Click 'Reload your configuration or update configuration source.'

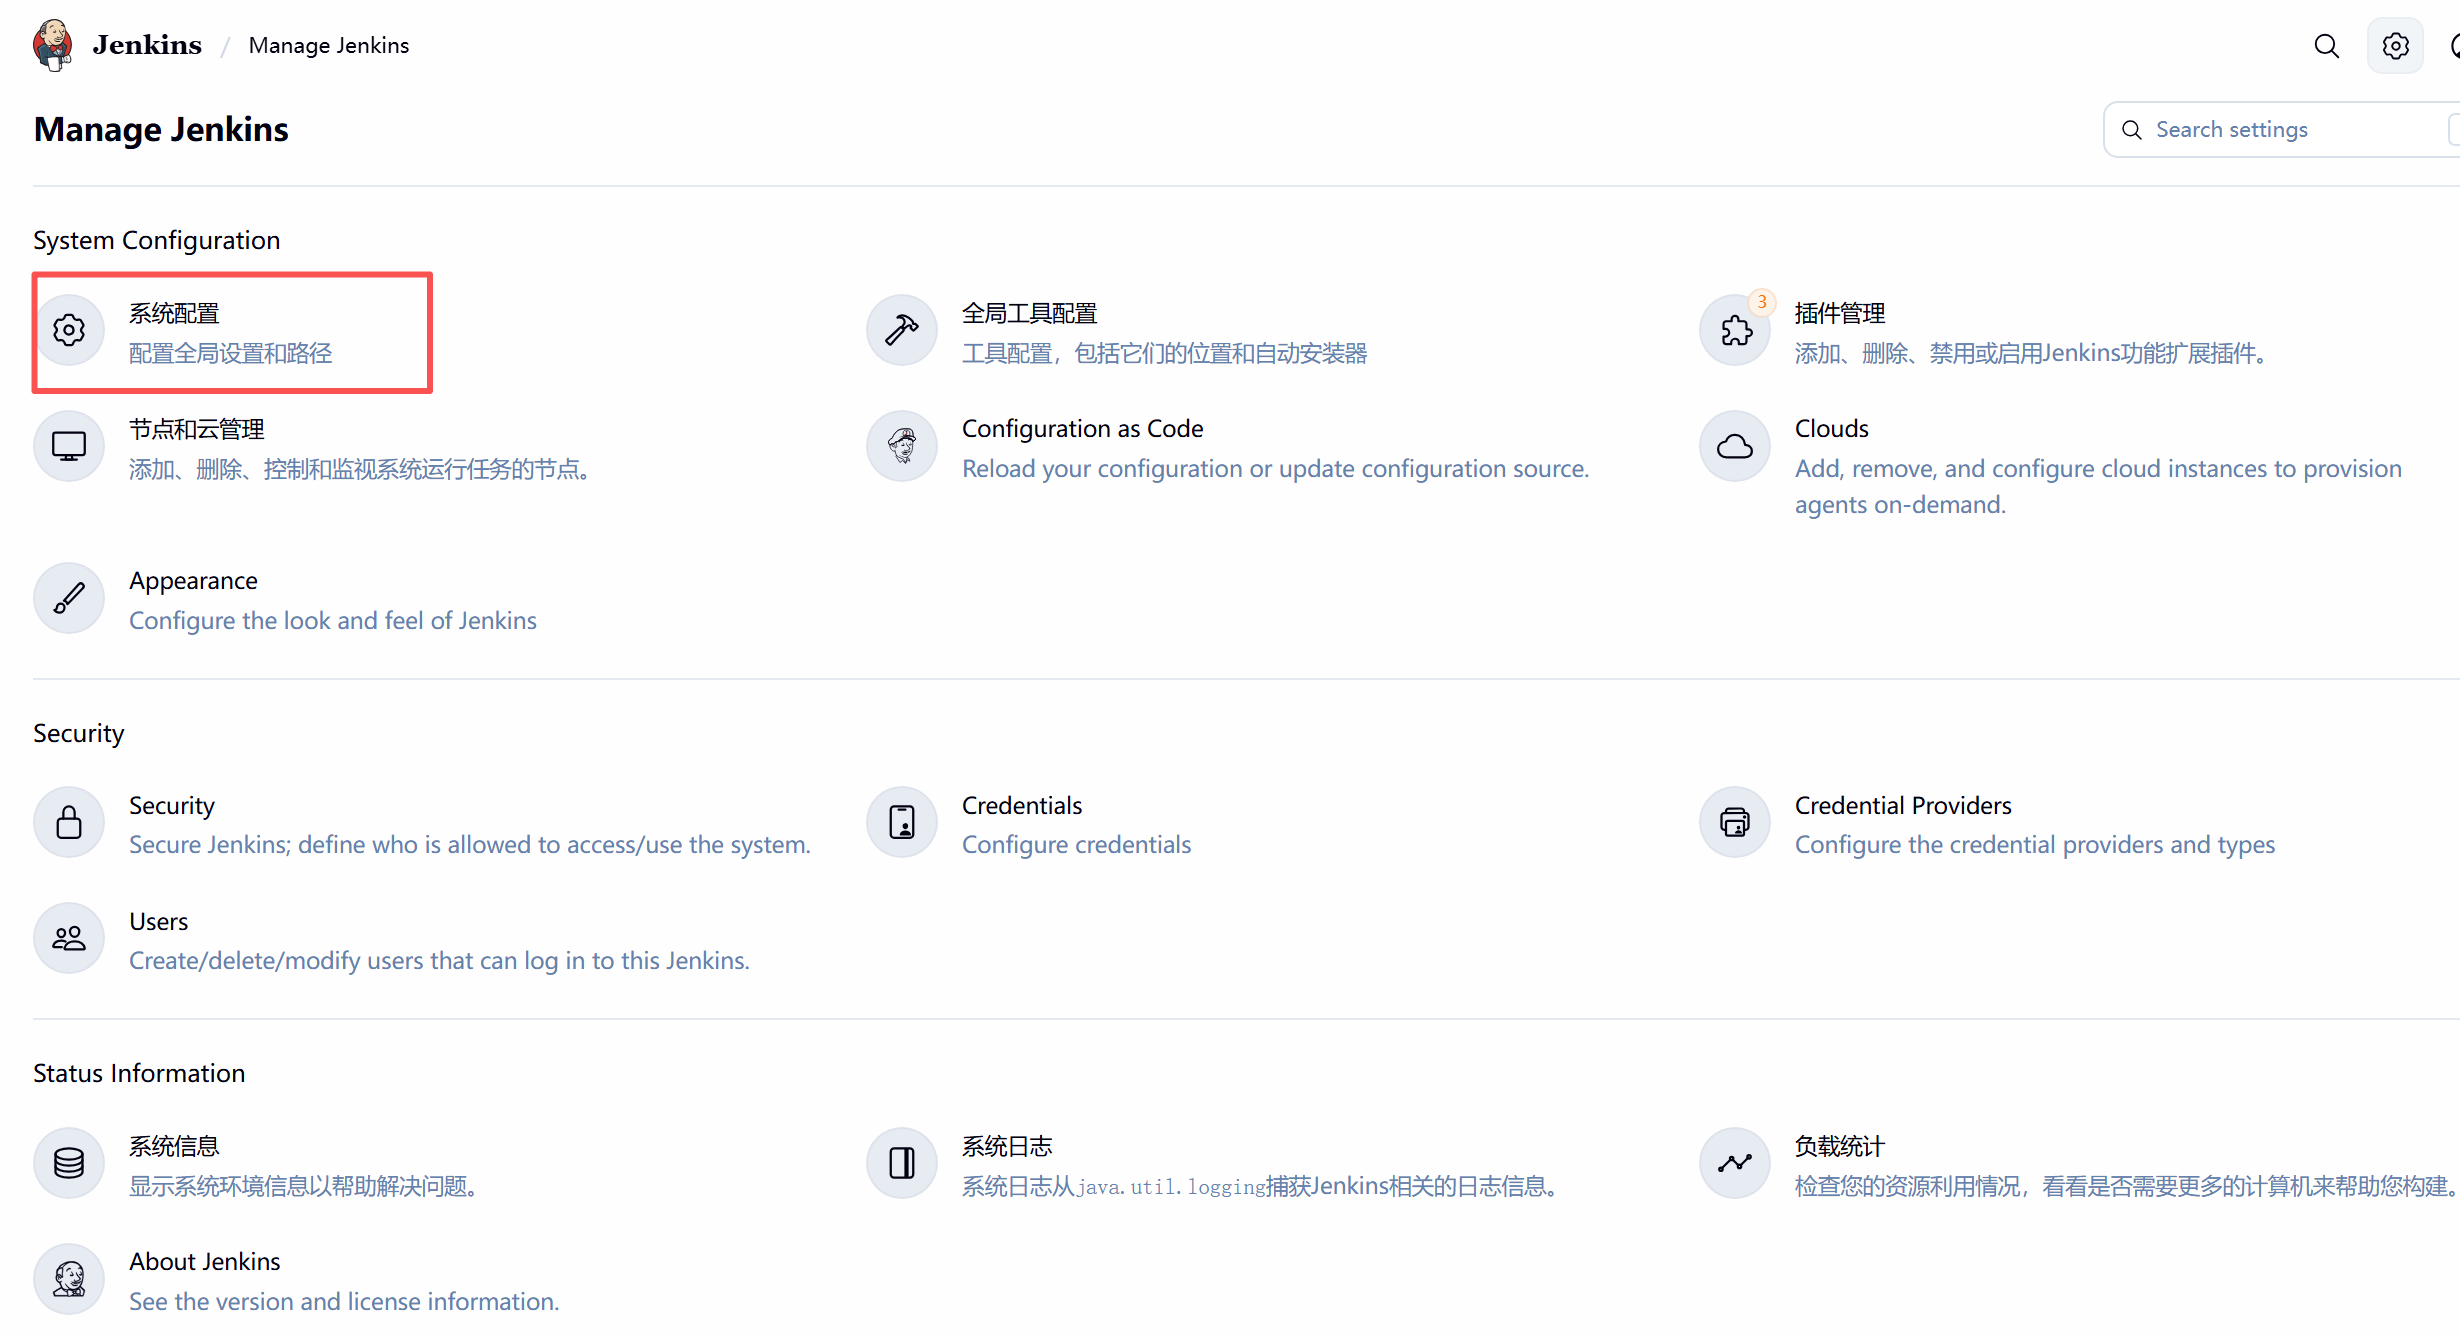point(1276,469)
